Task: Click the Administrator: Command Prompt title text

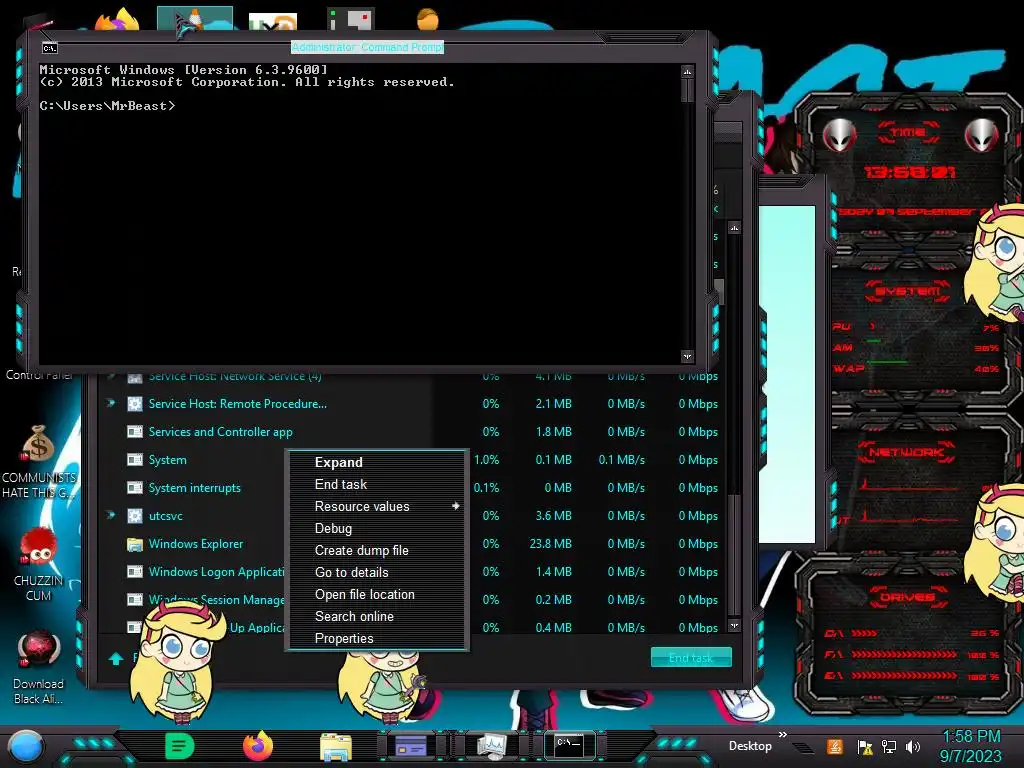Action: click(367, 48)
